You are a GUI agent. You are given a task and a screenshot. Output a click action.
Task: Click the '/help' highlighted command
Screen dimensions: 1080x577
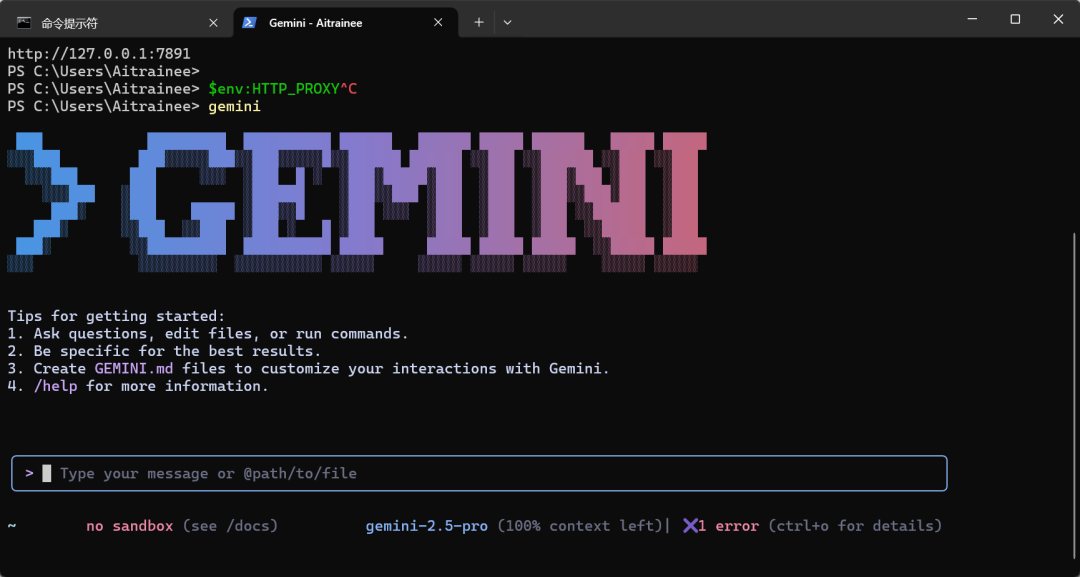pos(55,386)
